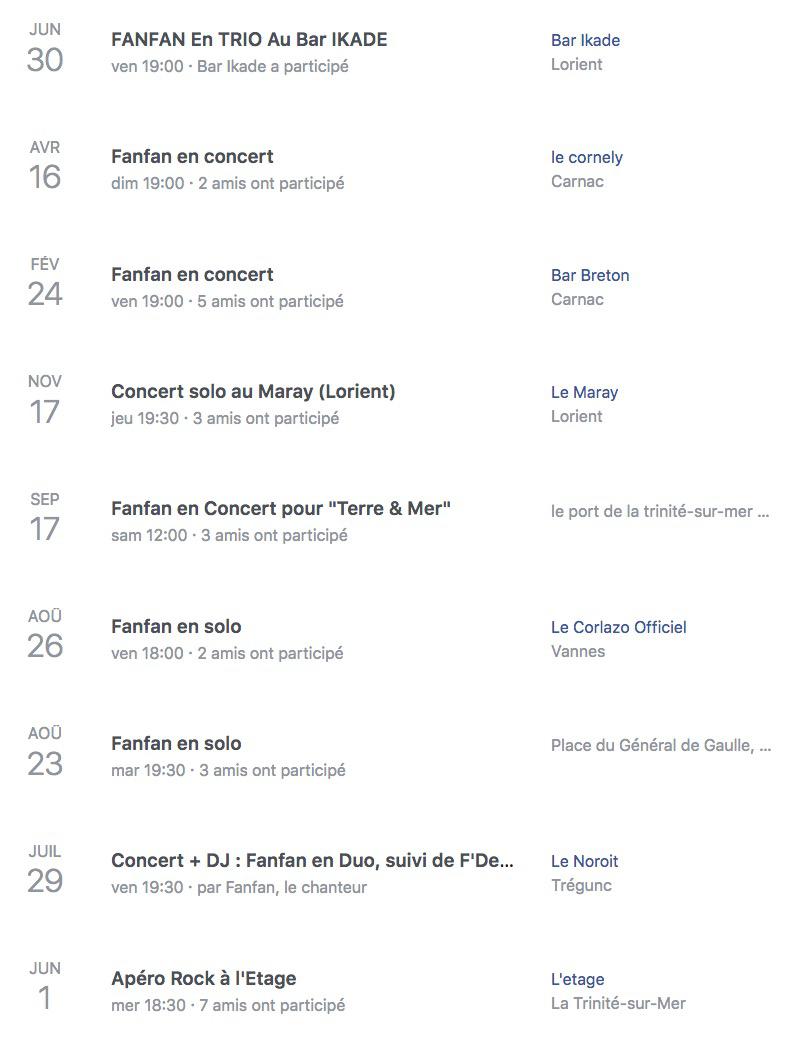The height and width of the screenshot is (1045, 796).
Task: Open the FANFAN En TRIO Au Bar IKADE event
Action: pos(249,39)
